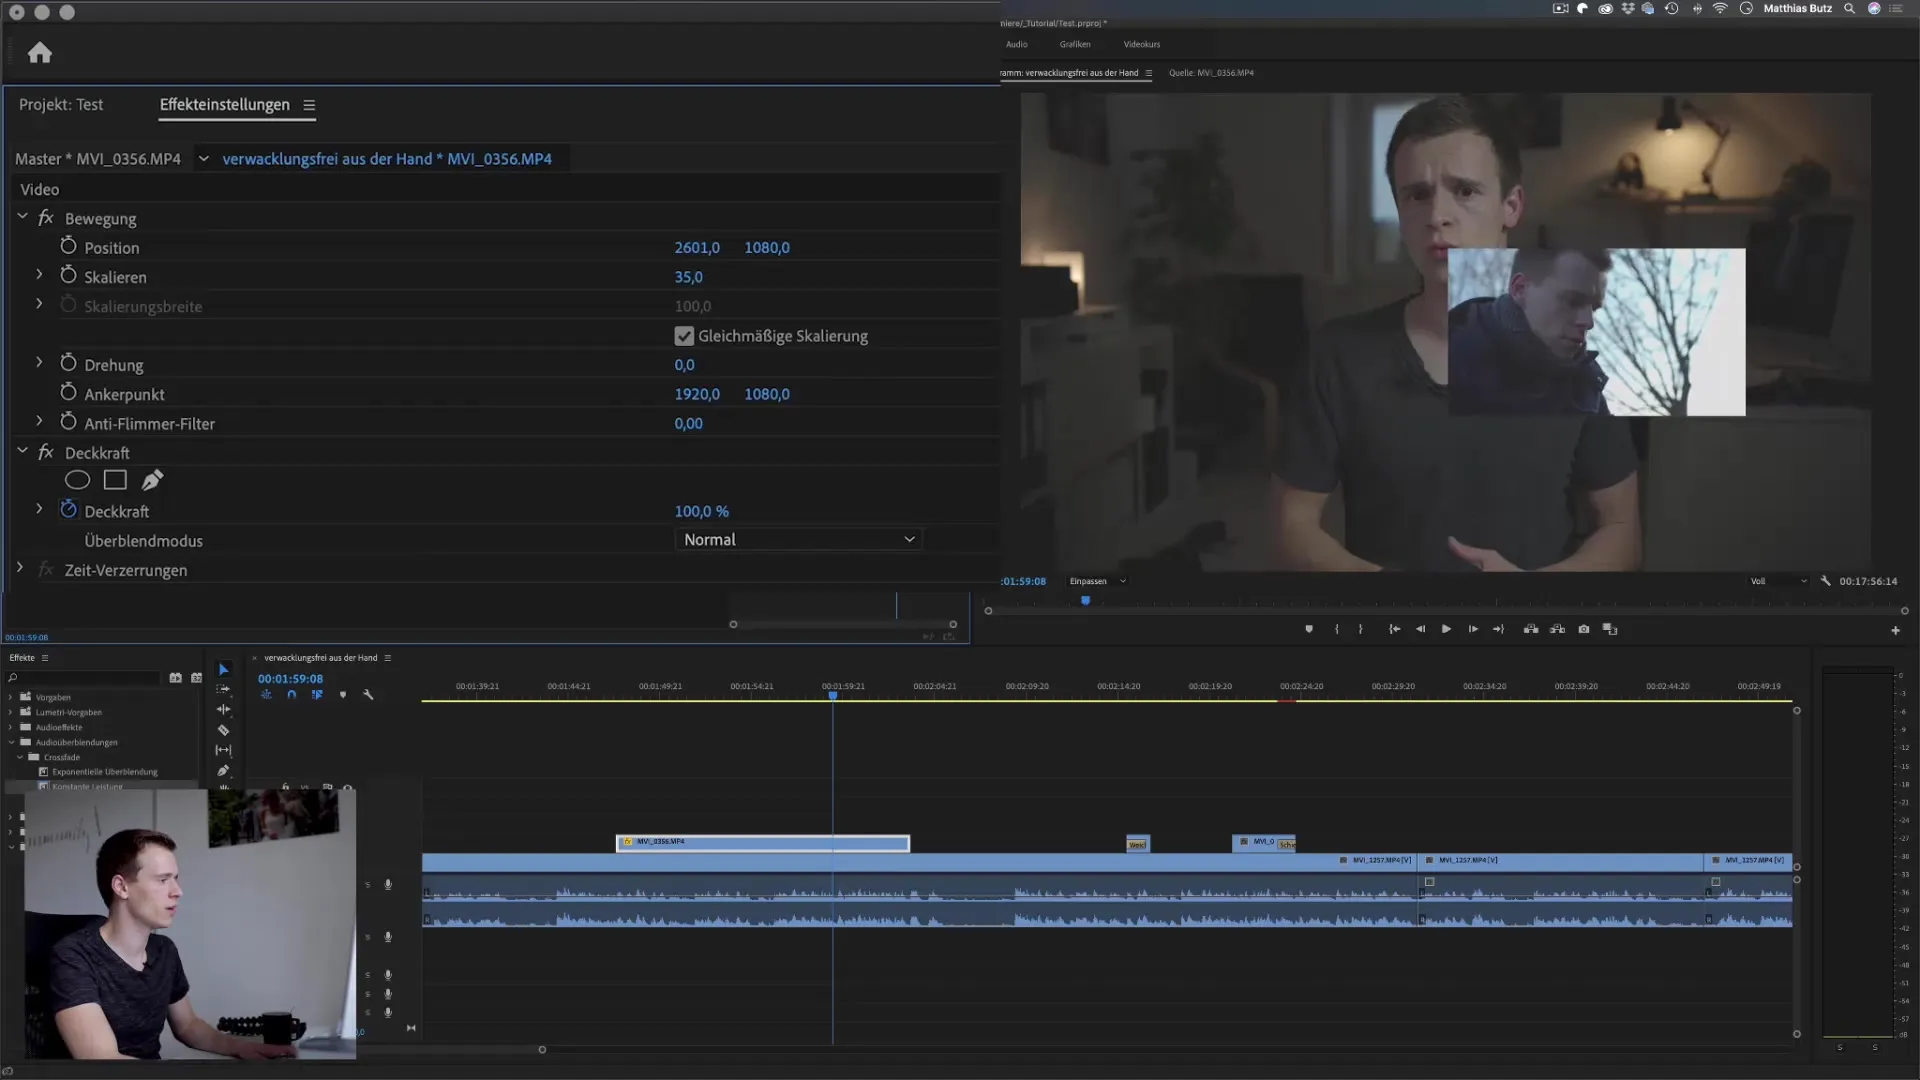Disable the Bewegung fx effect

tap(46, 218)
